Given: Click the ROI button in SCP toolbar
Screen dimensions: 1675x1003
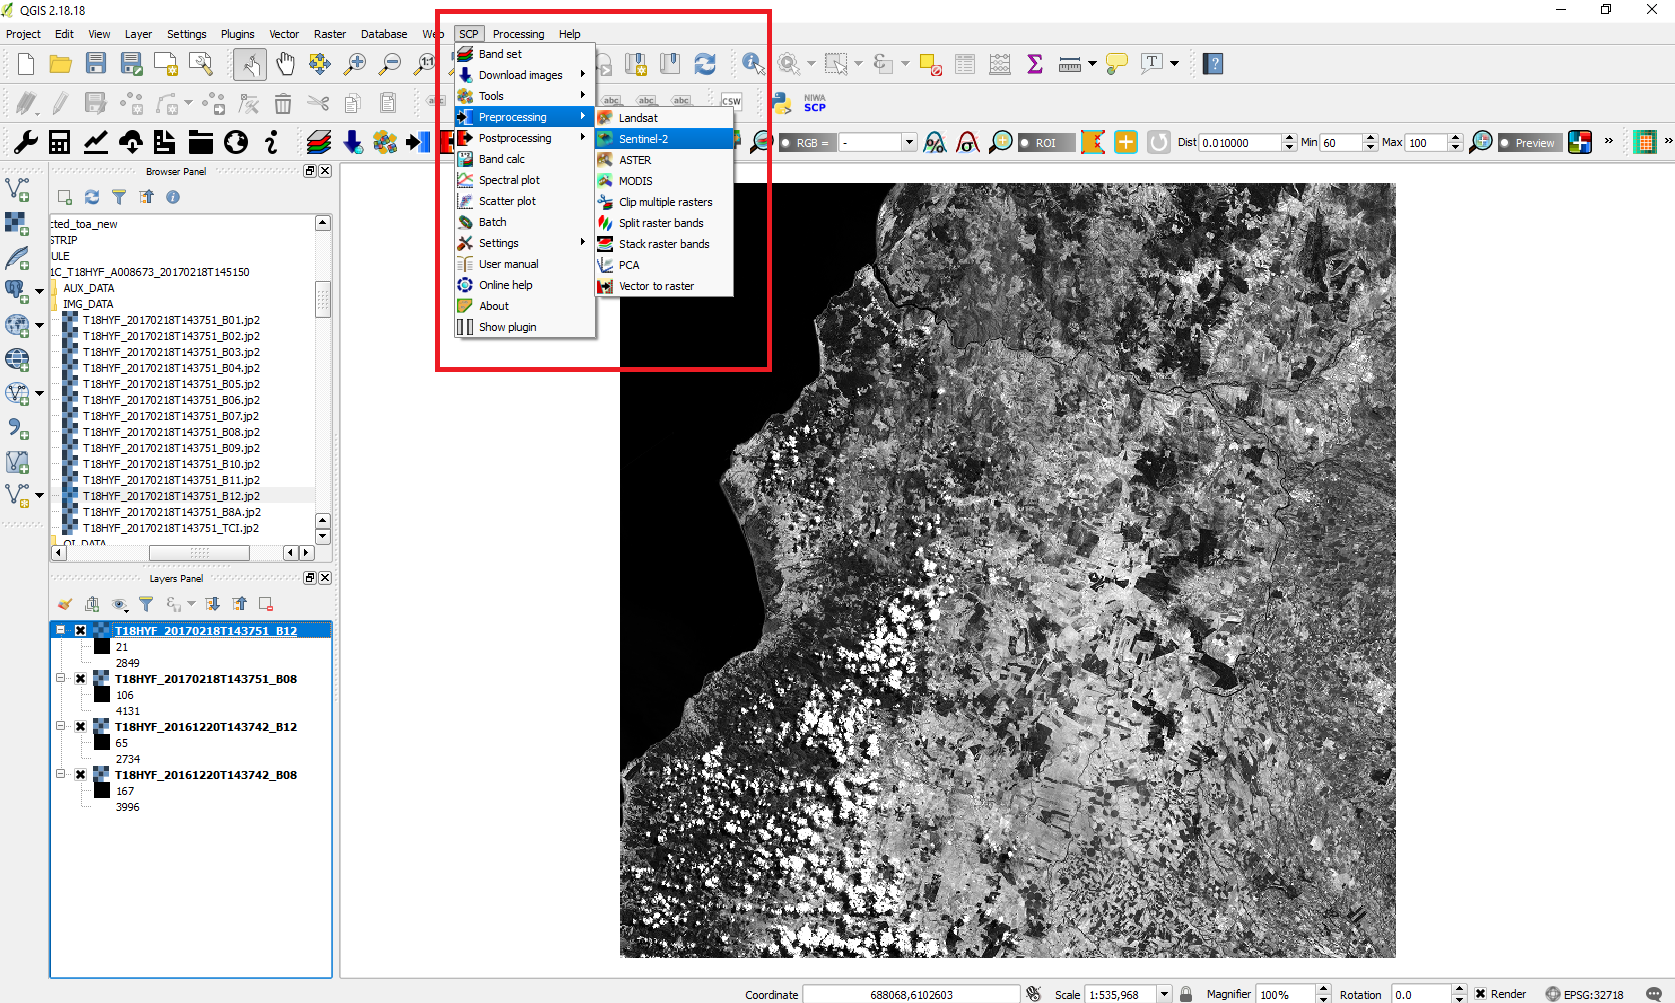Looking at the screenshot, I should pos(1045,143).
